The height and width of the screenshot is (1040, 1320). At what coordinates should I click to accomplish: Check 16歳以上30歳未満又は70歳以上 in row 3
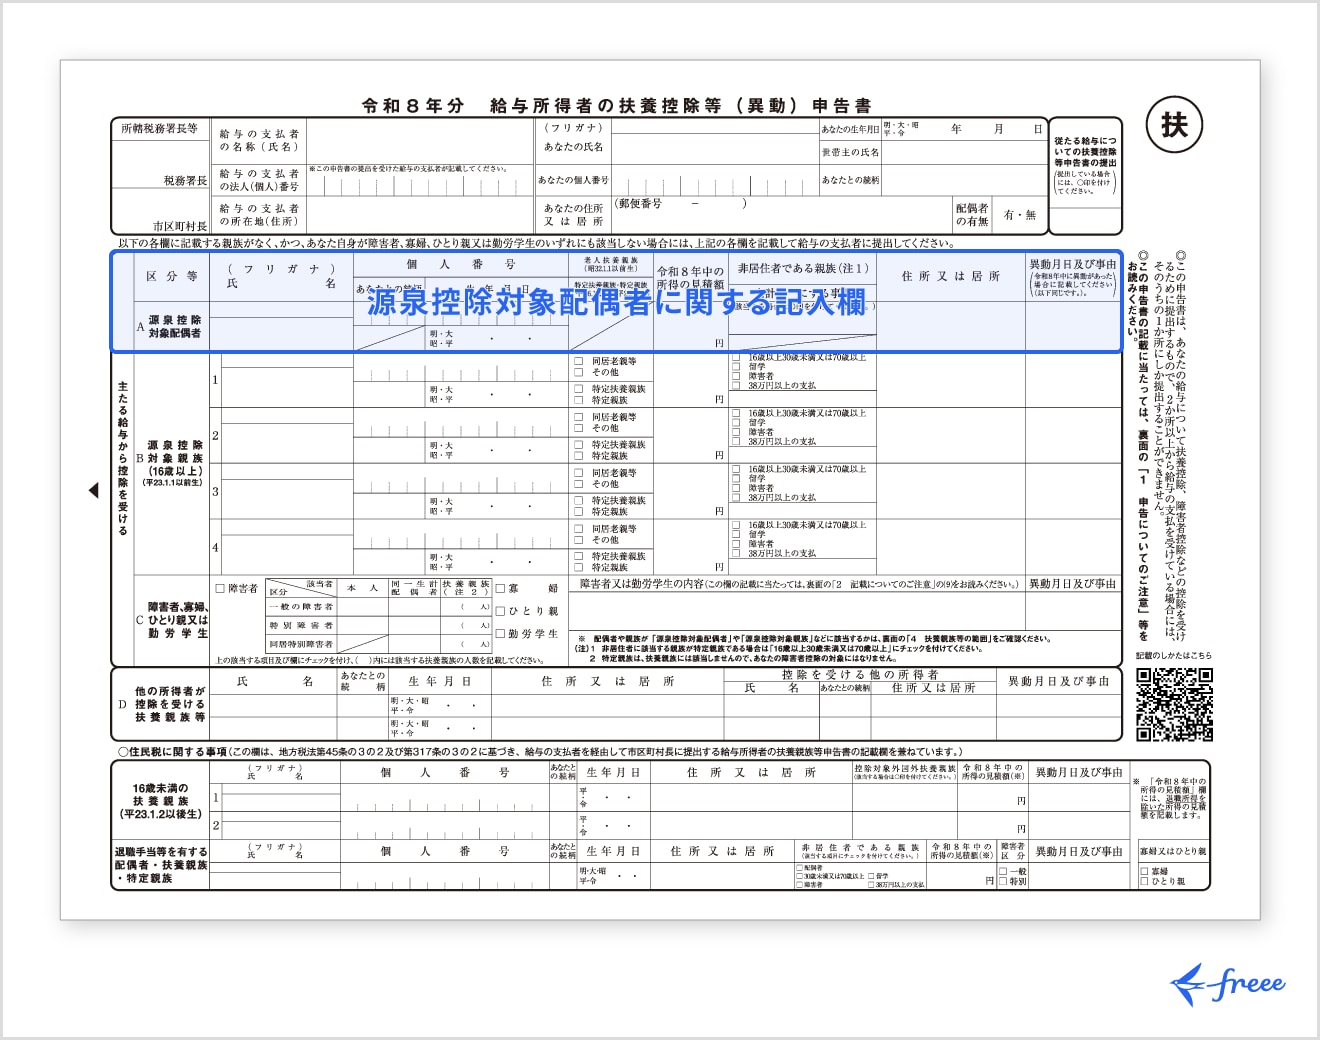736,469
